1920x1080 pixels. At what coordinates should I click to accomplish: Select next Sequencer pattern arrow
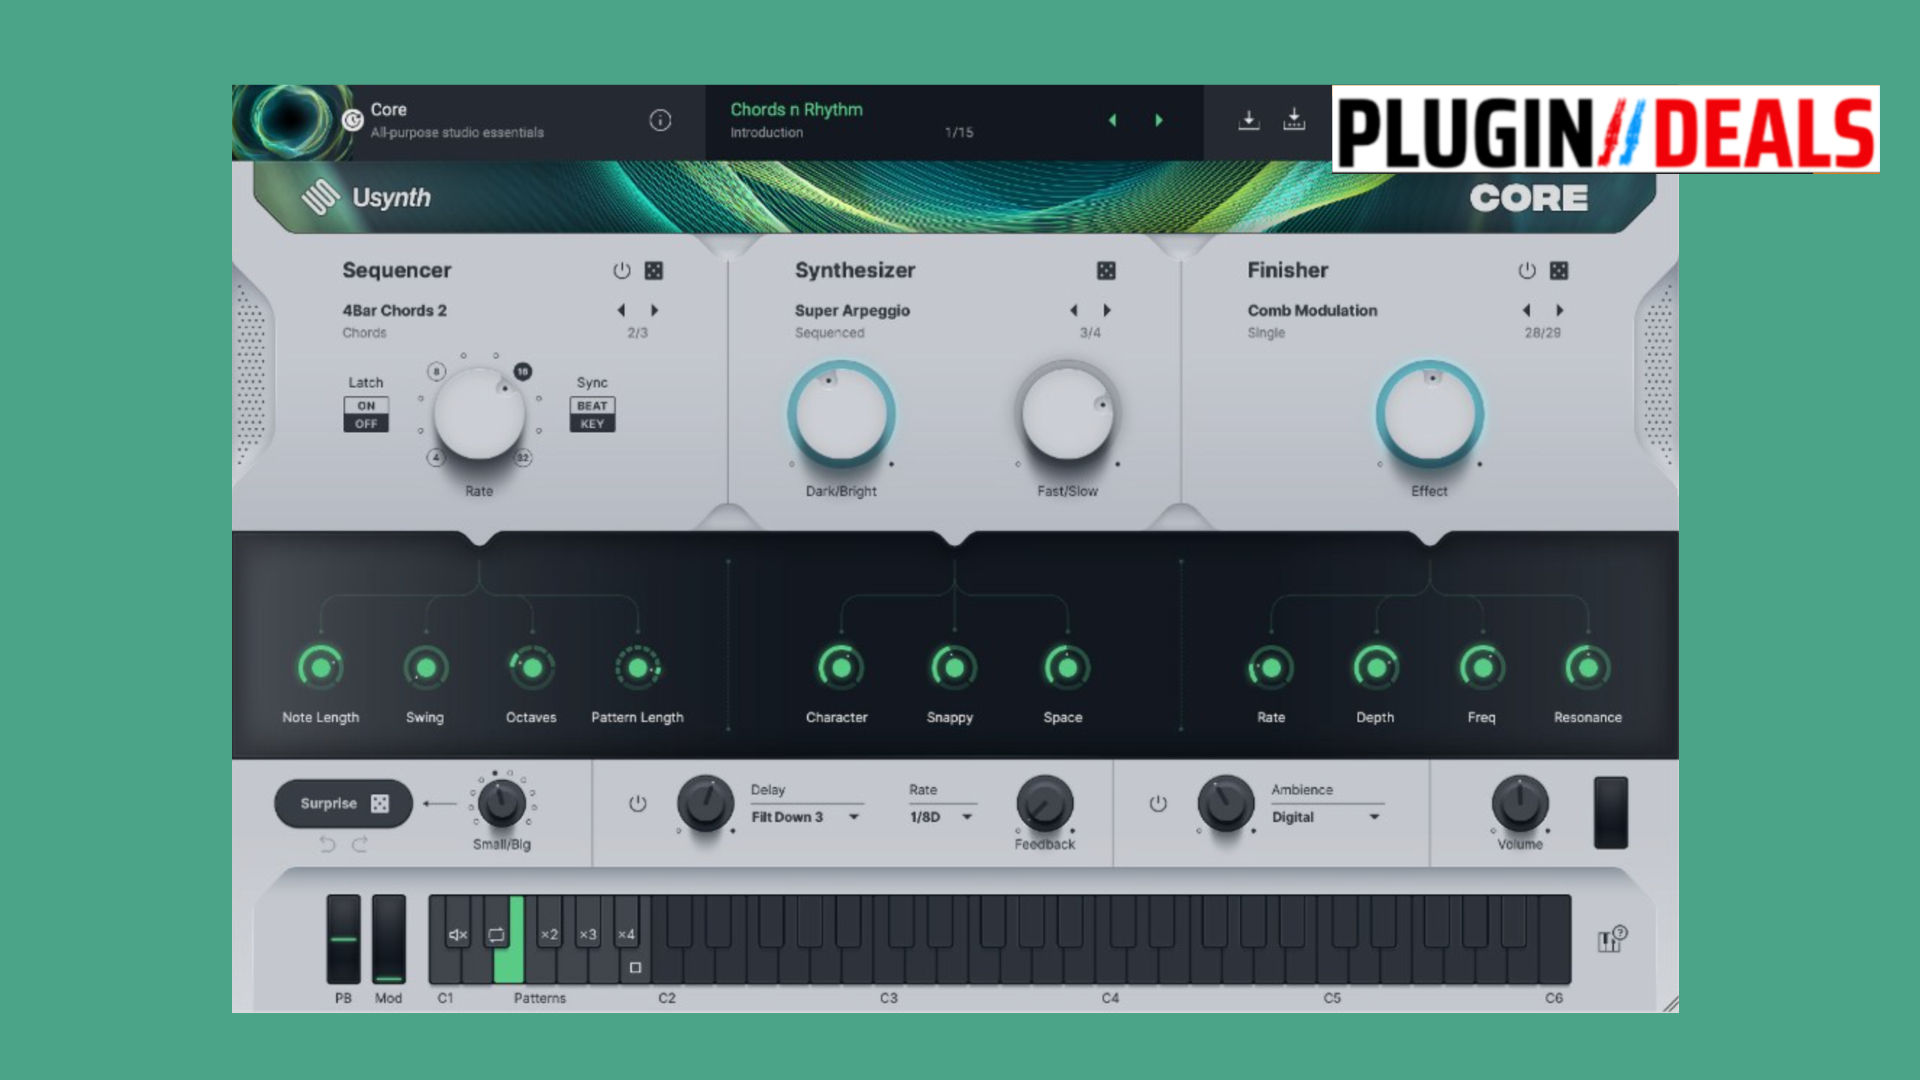click(655, 311)
